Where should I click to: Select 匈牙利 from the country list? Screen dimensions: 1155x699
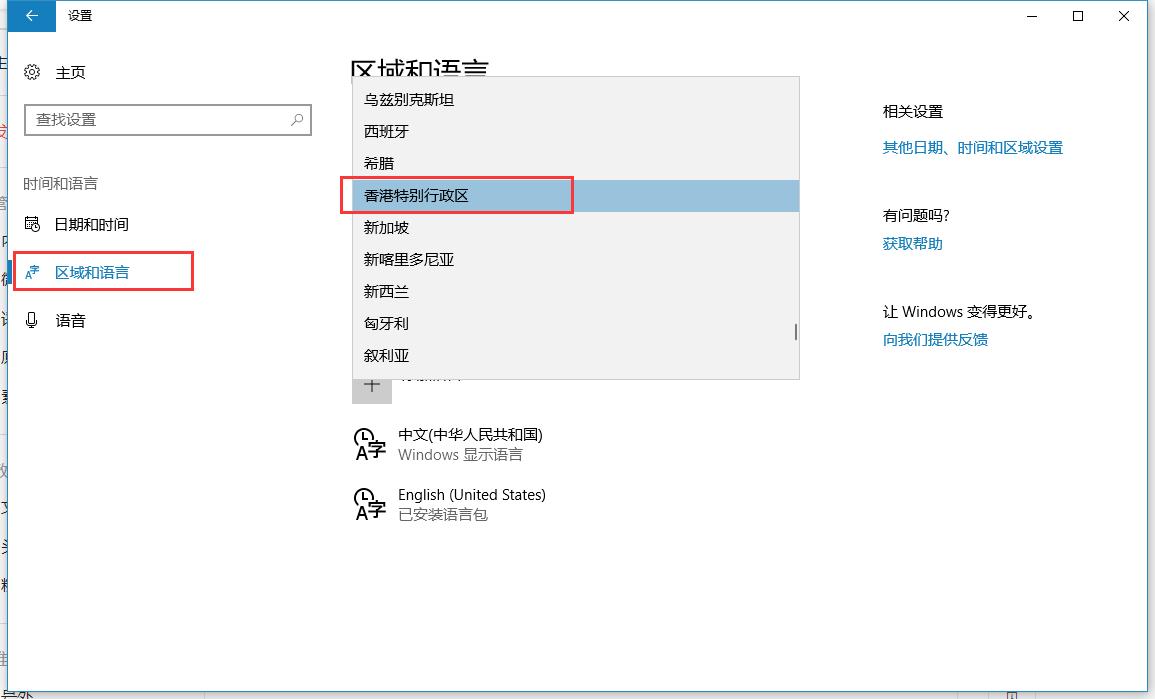420,323
